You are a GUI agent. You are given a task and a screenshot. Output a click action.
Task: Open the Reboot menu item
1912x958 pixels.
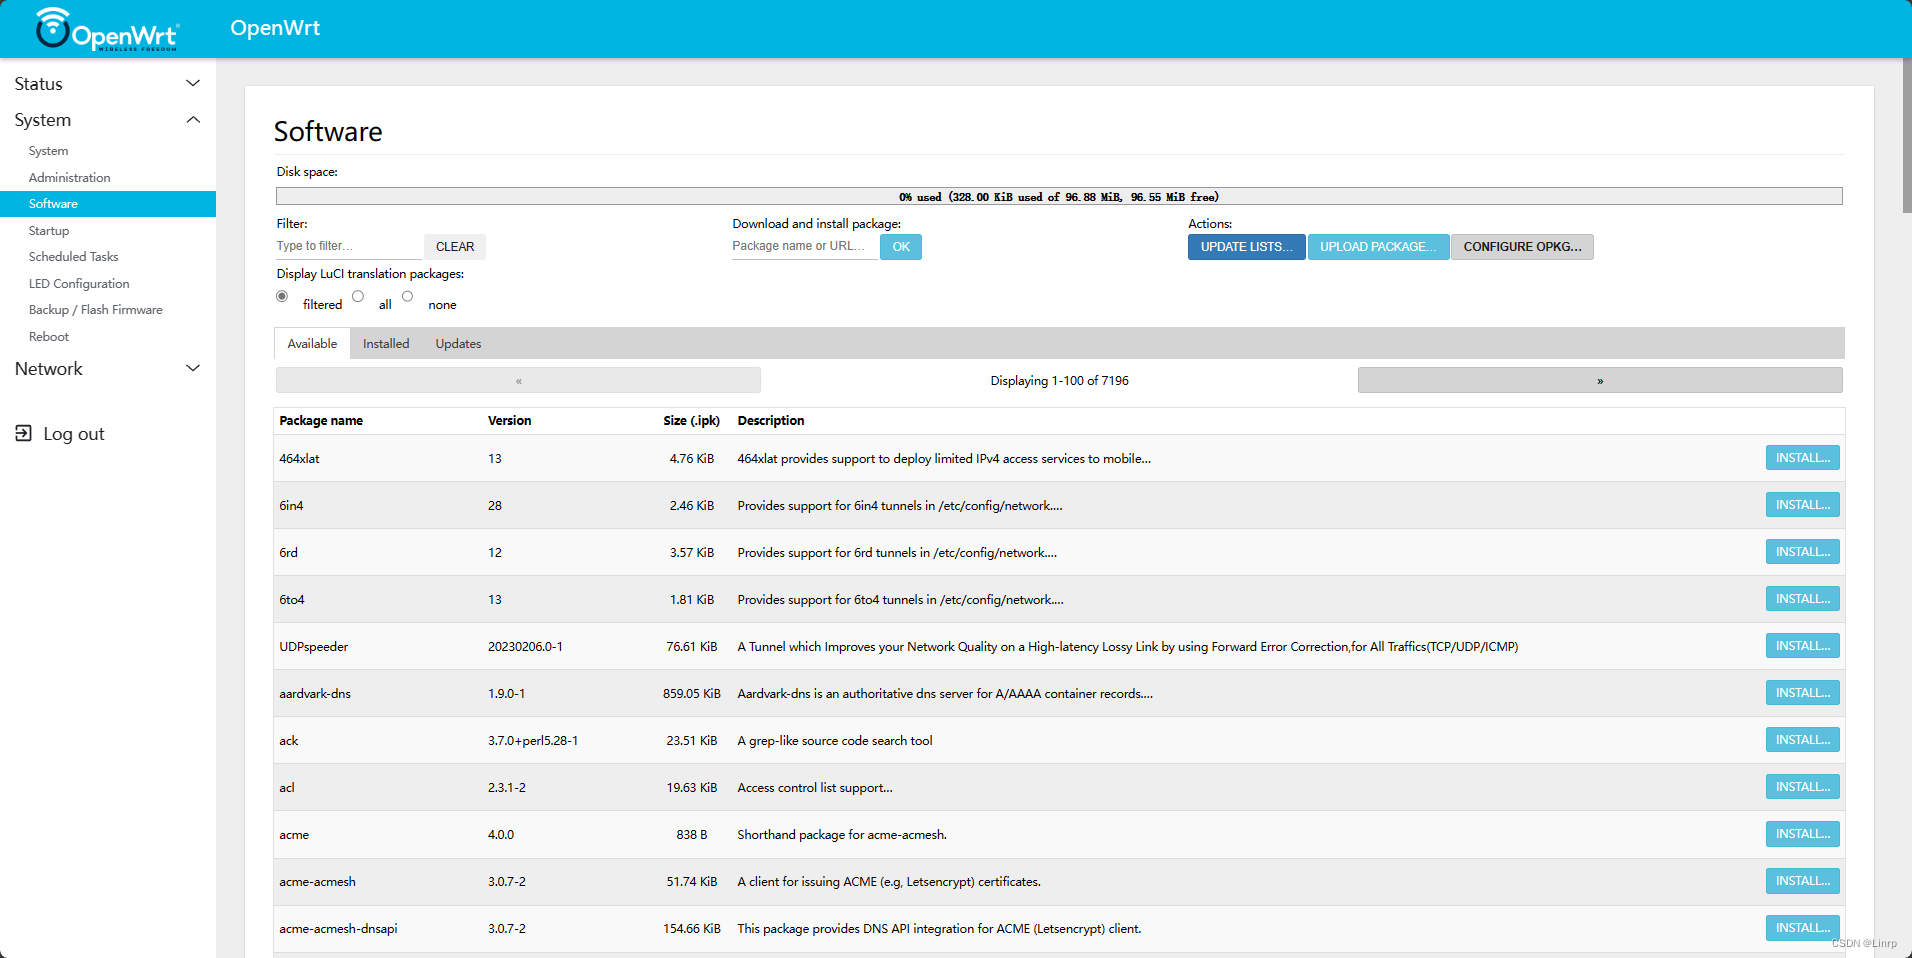(49, 337)
